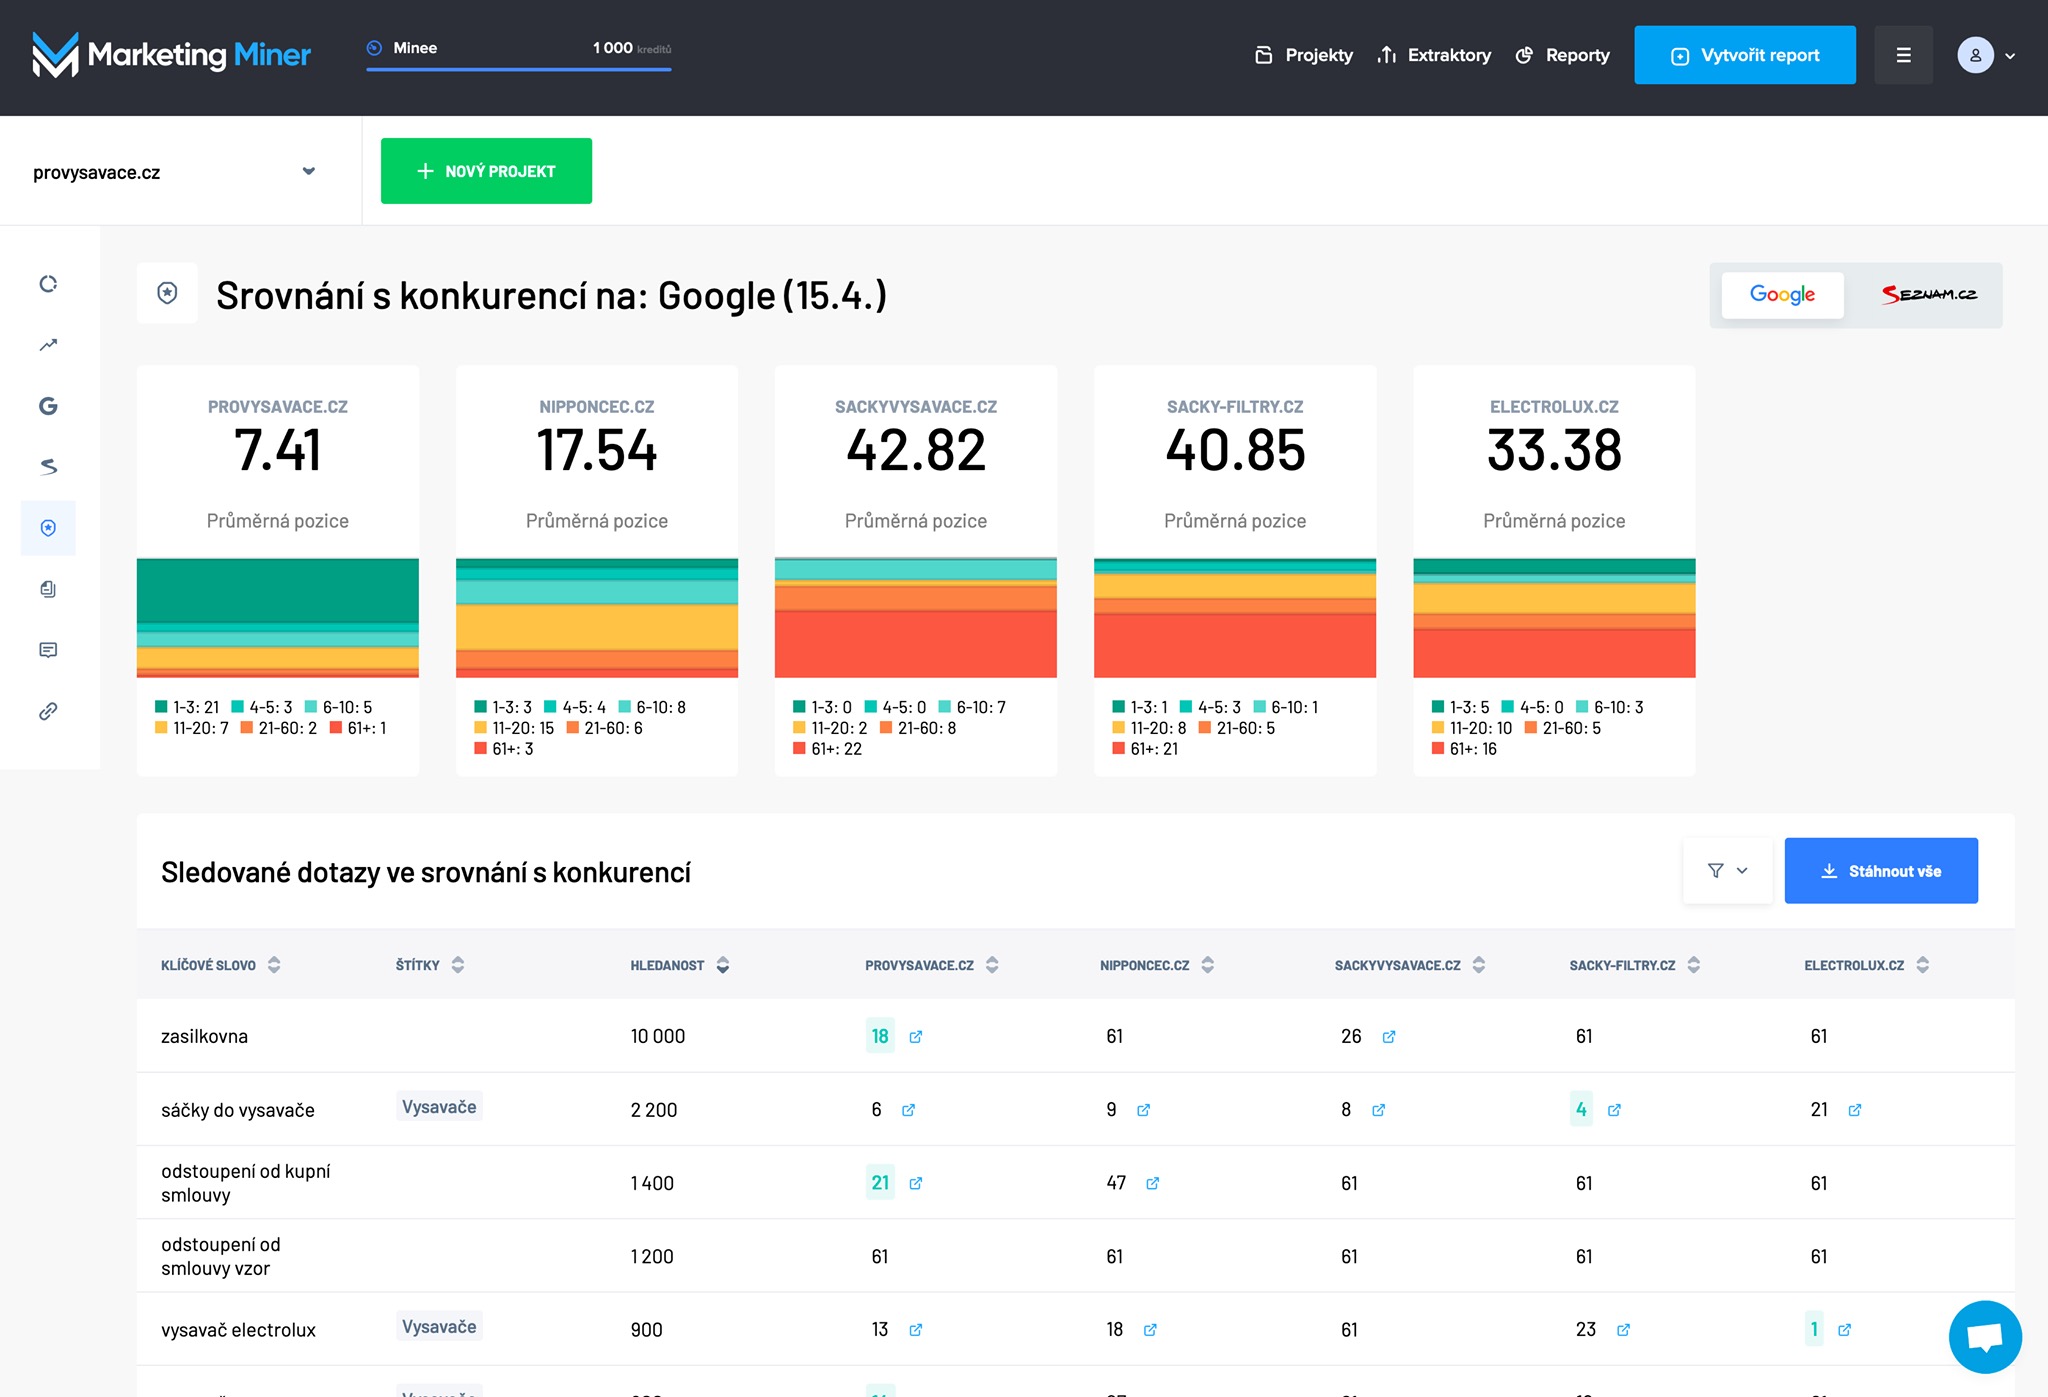Open external link next to nipponcec position 47
The image size is (2048, 1397).
[x=1152, y=1183]
